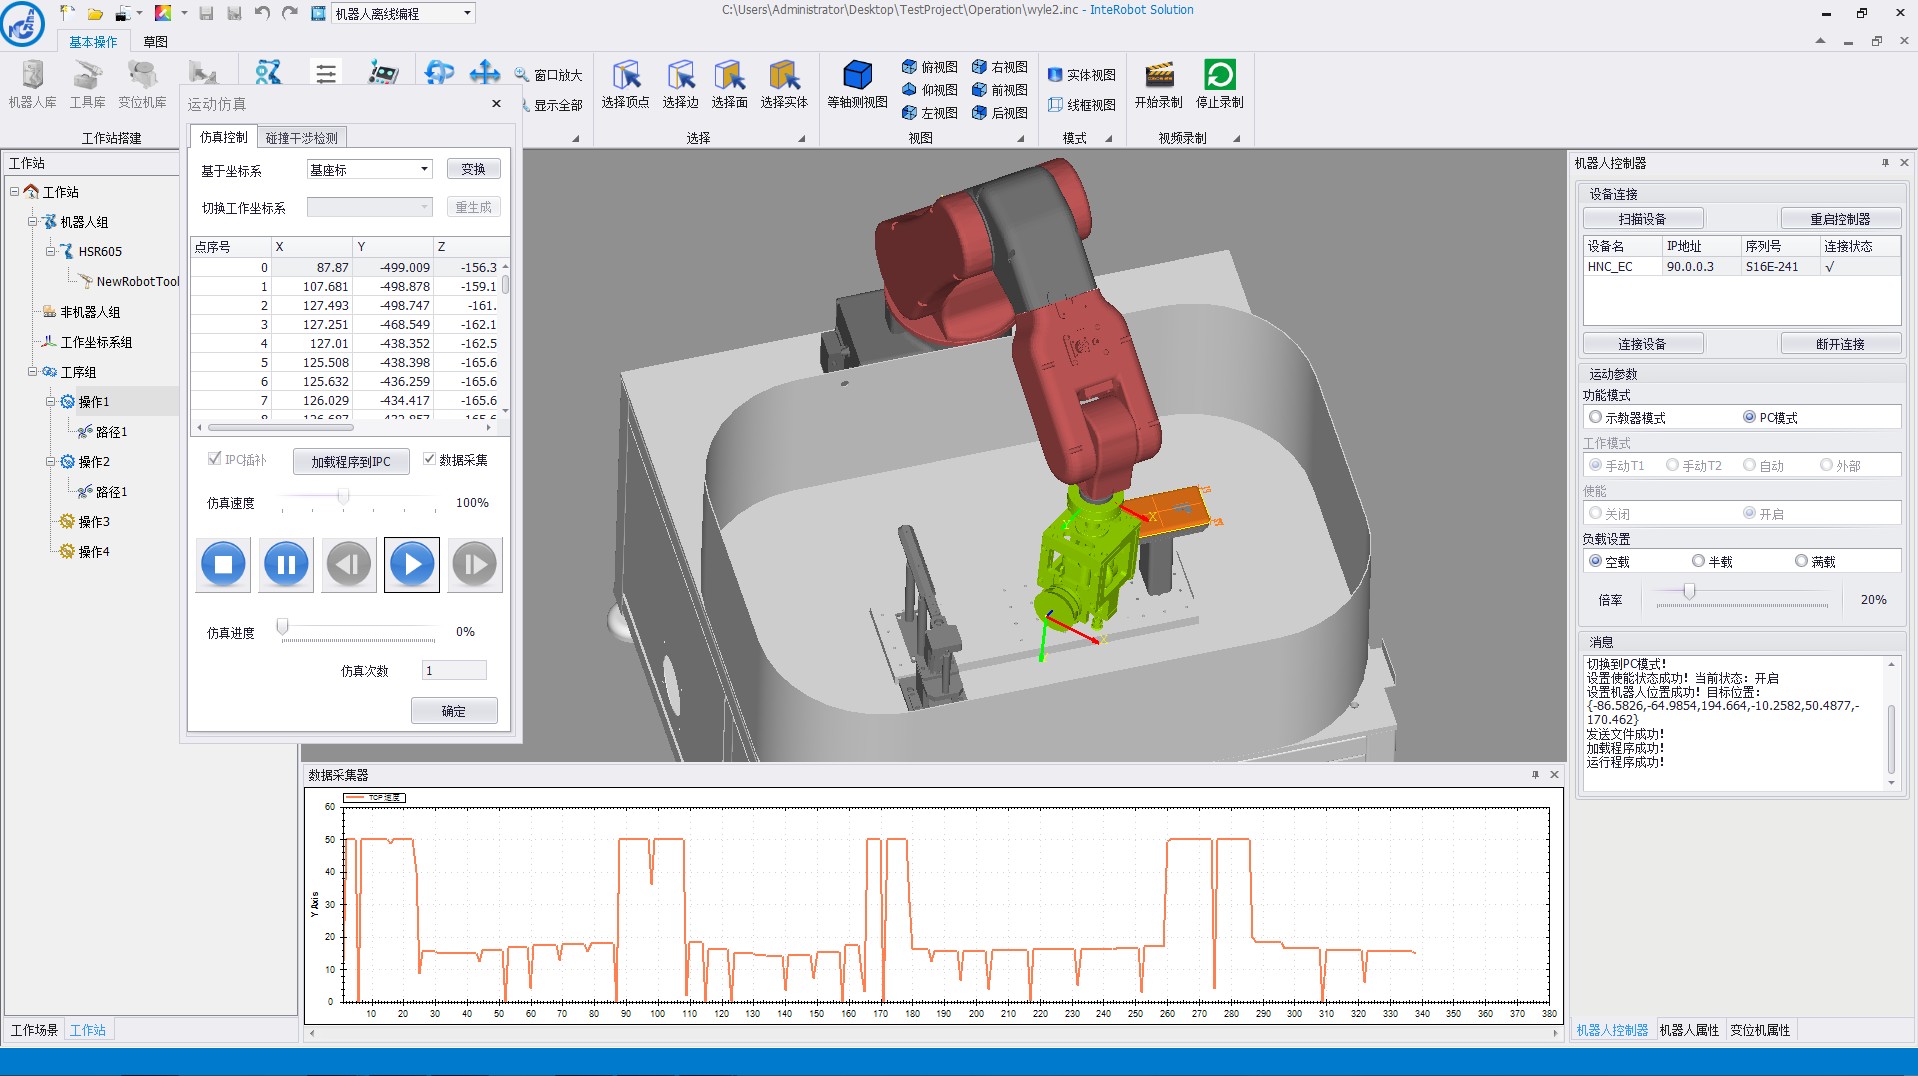Viewport: 1918px width, 1076px height.
Task: Click the open folder icon in quick toolbar
Action: [x=95, y=13]
